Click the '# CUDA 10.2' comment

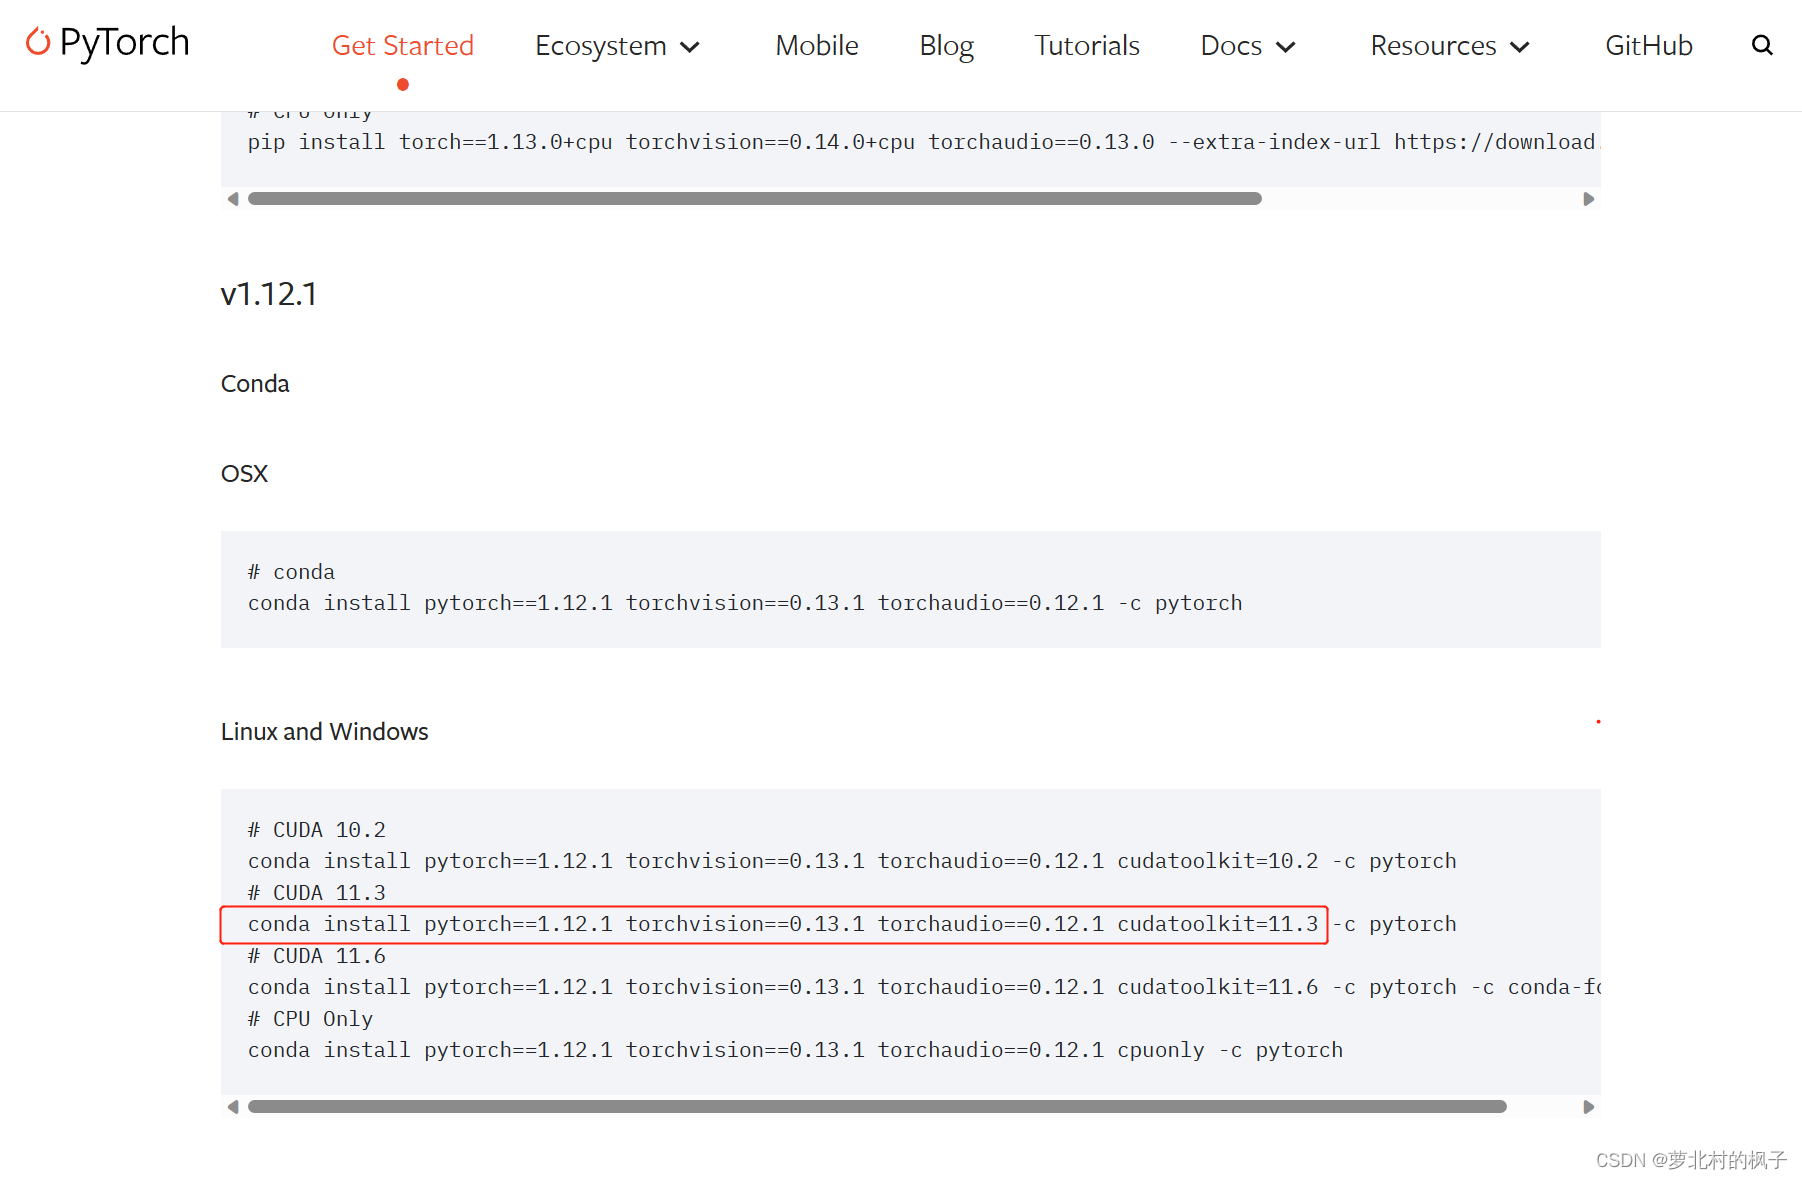[x=317, y=830]
